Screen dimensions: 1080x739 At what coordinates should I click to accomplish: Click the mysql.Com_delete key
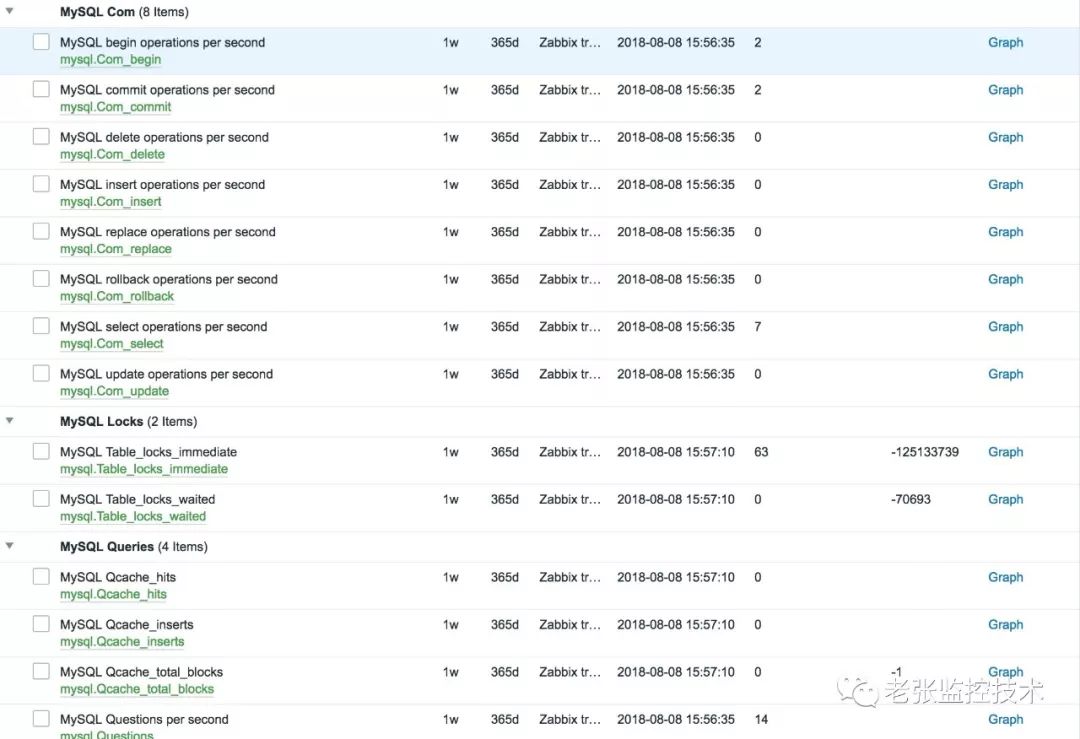coord(112,154)
